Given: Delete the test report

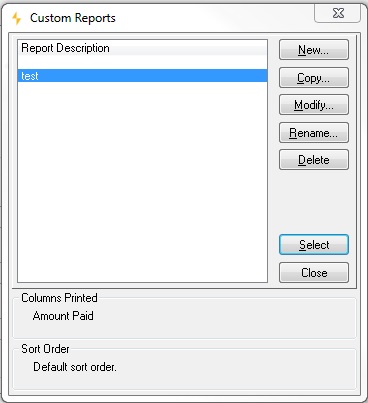Looking at the screenshot, I should [x=314, y=160].
